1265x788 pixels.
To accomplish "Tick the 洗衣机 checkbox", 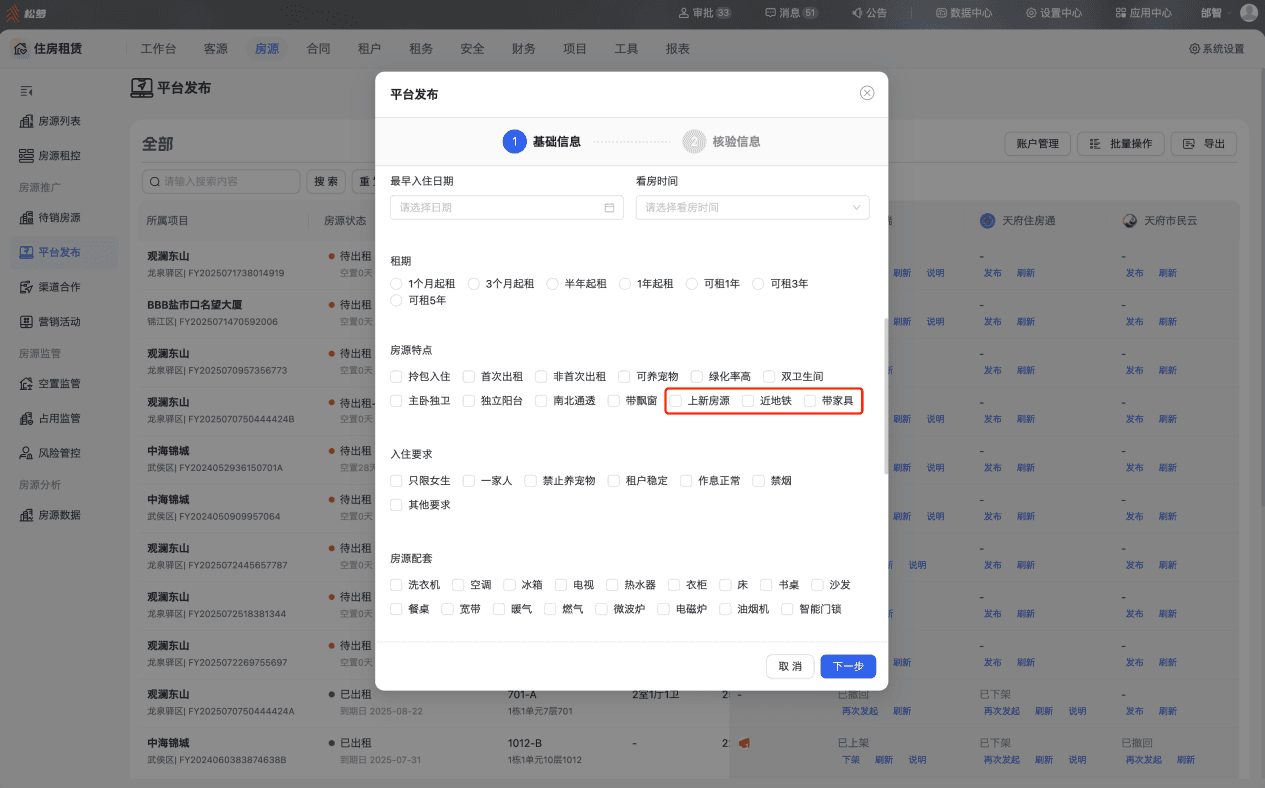I will pos(396,585).
